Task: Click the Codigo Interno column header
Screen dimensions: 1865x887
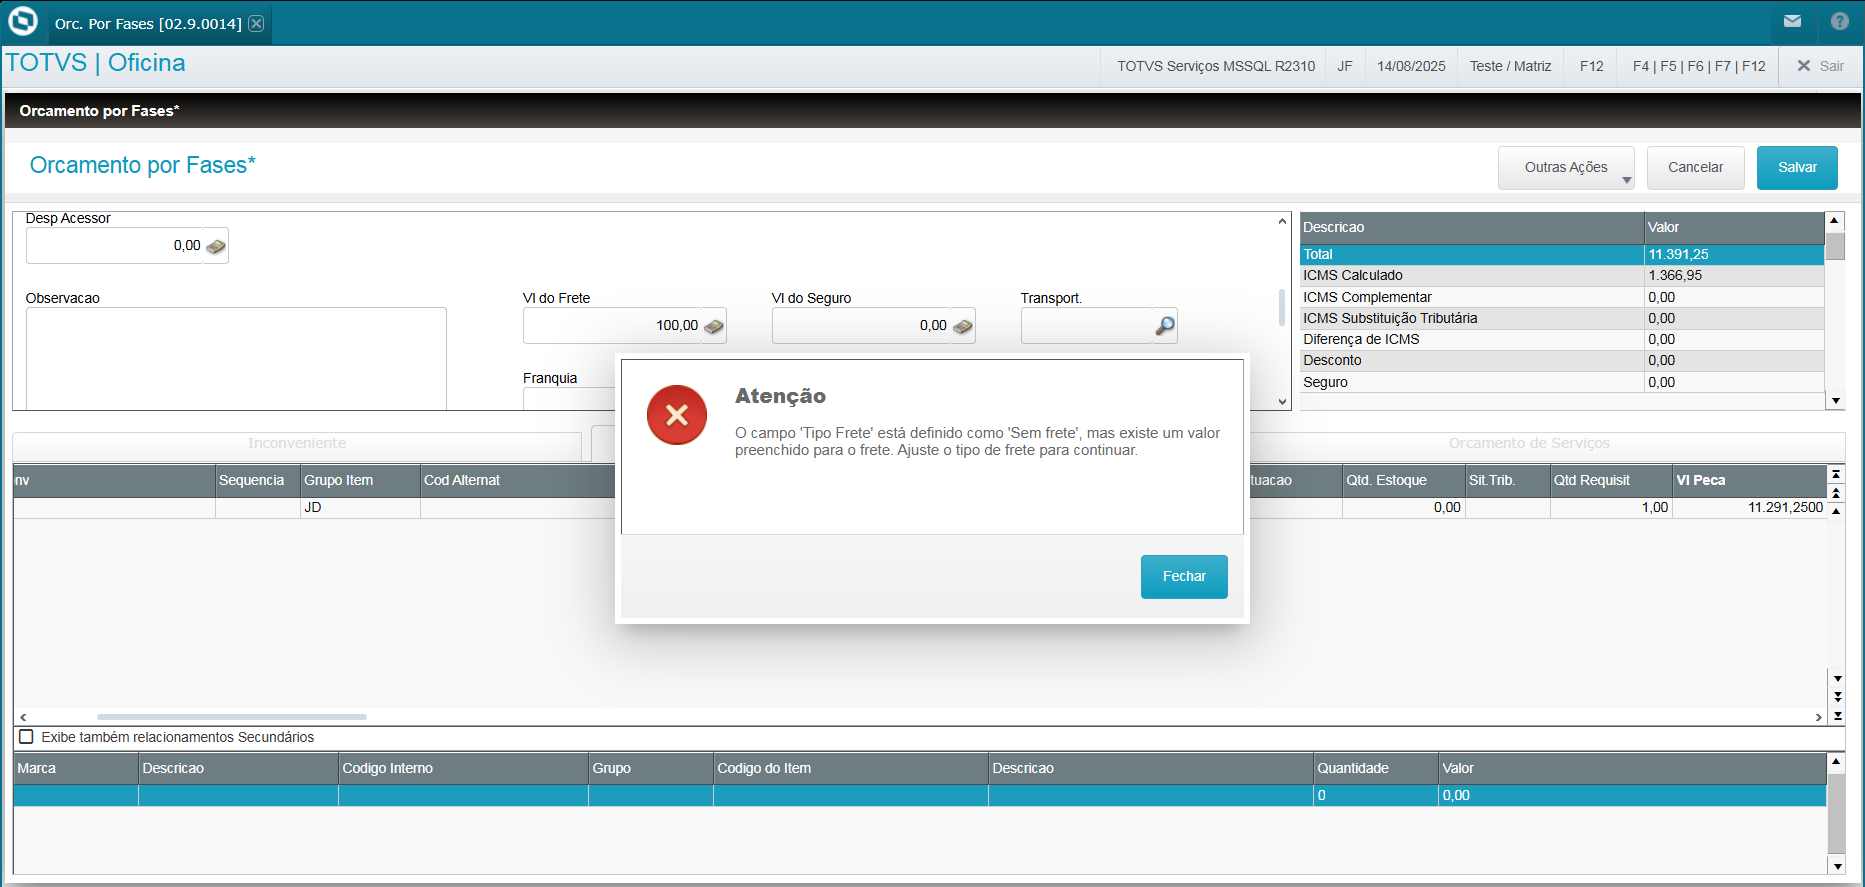Action: point(463,769)
